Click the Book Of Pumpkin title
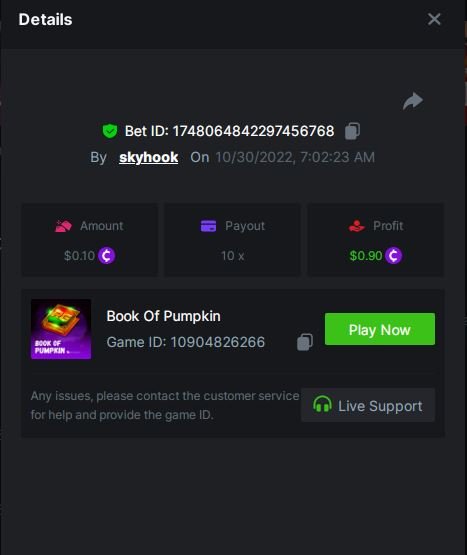 (163, 316)
